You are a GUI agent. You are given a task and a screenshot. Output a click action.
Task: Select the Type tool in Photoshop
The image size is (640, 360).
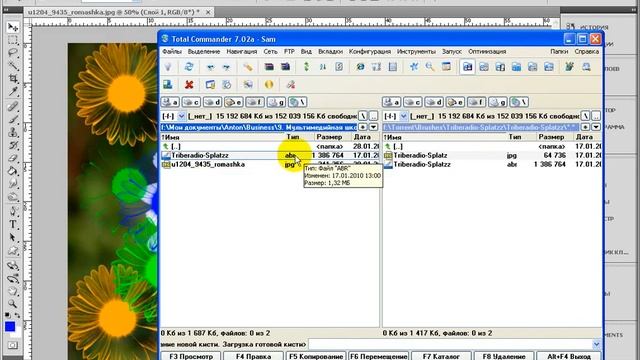(x=13, y=224)
